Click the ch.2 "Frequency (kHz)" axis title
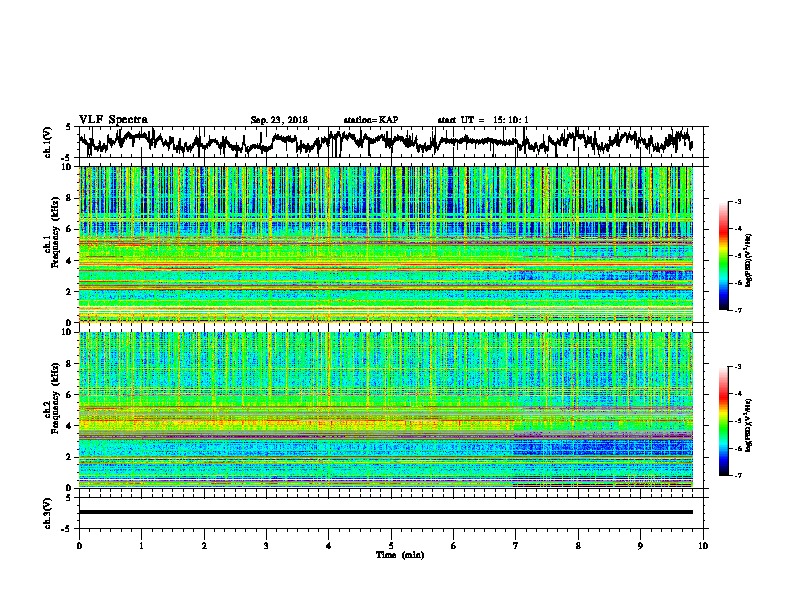The image size is (792, 612). (55, 398)
